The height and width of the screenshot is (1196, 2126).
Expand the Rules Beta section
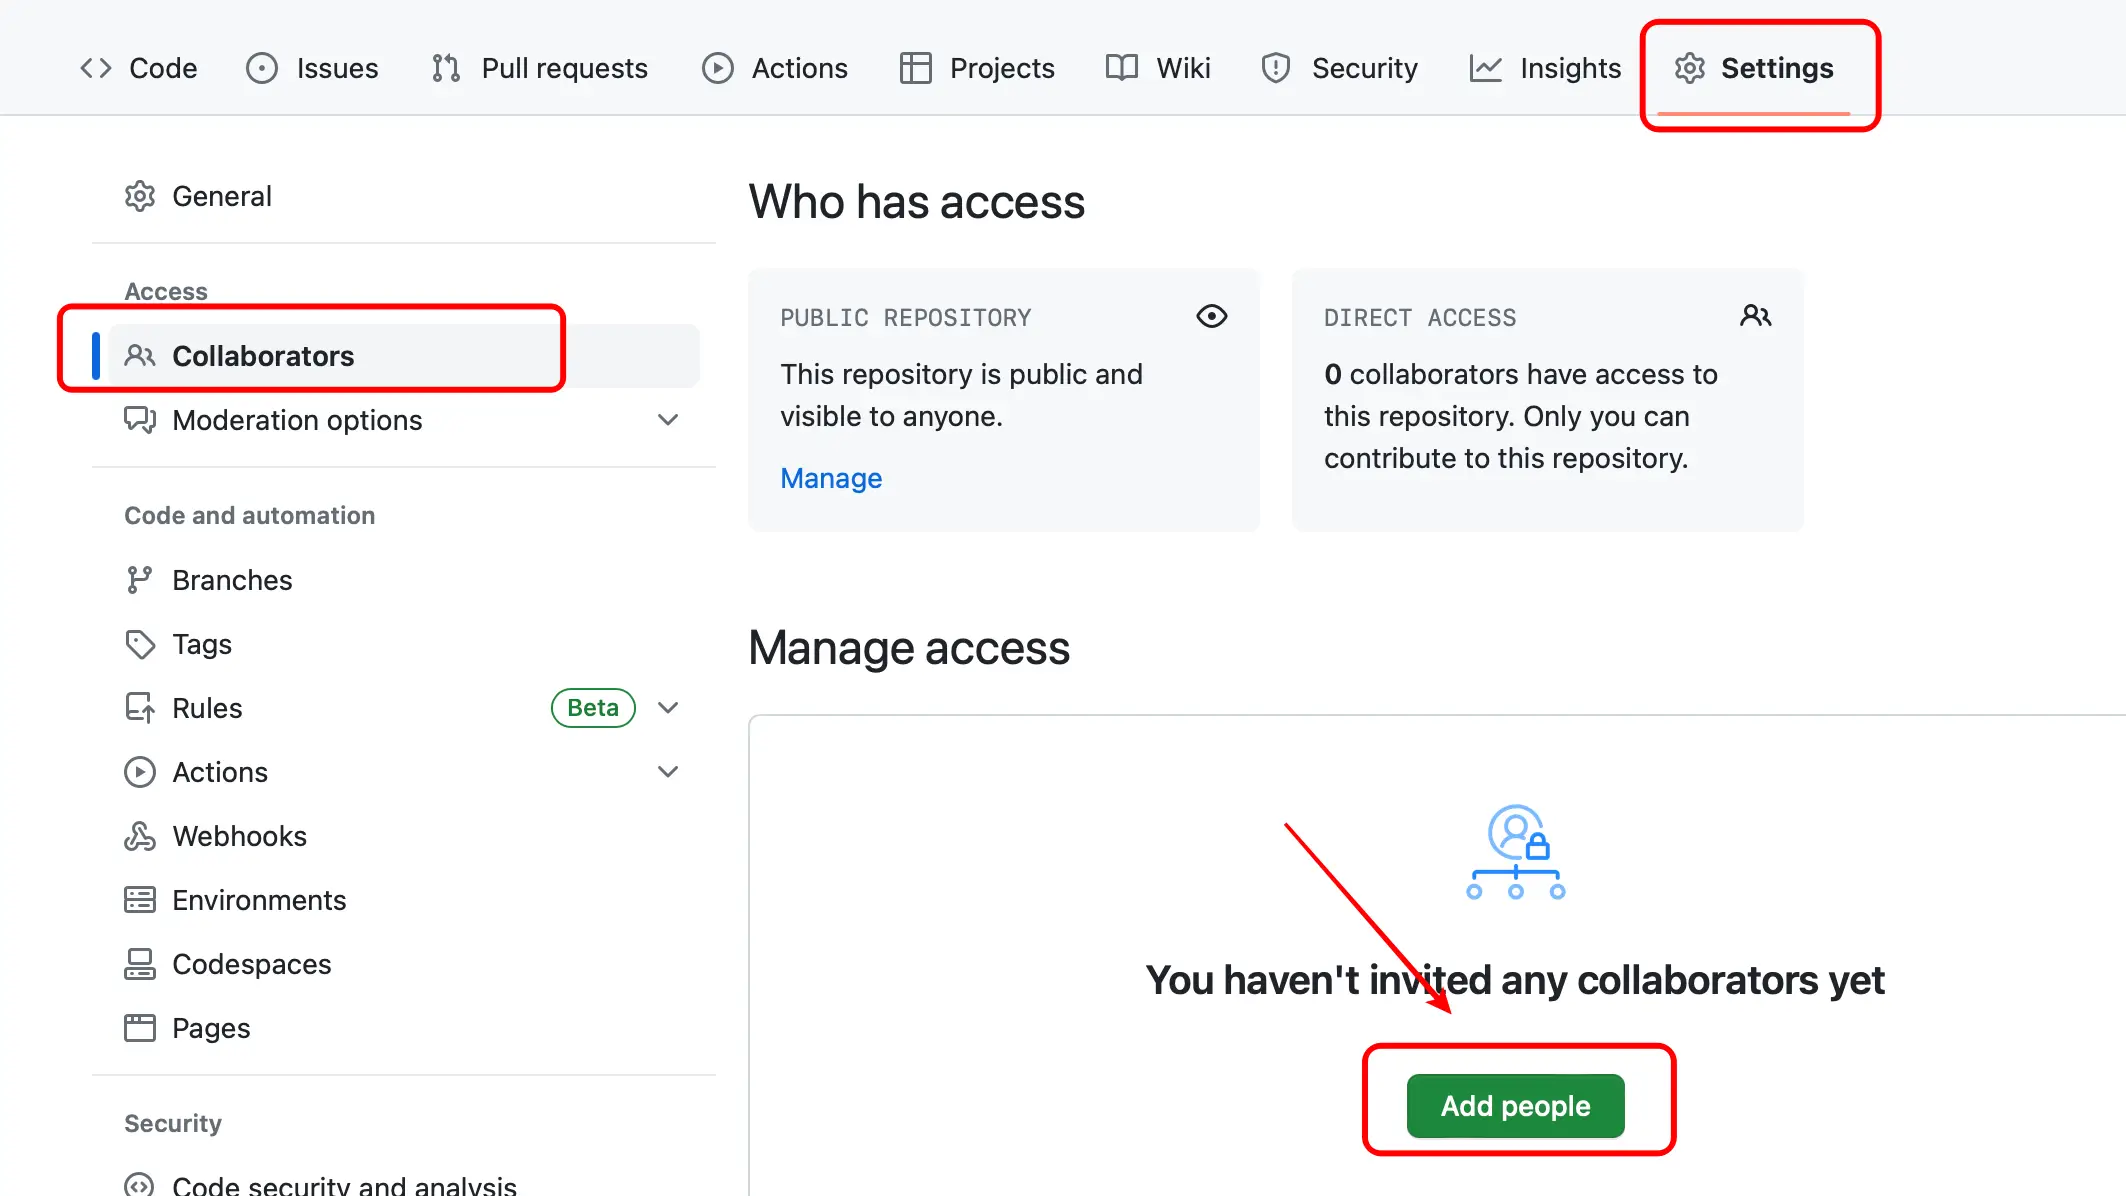[x=669, y=708]
